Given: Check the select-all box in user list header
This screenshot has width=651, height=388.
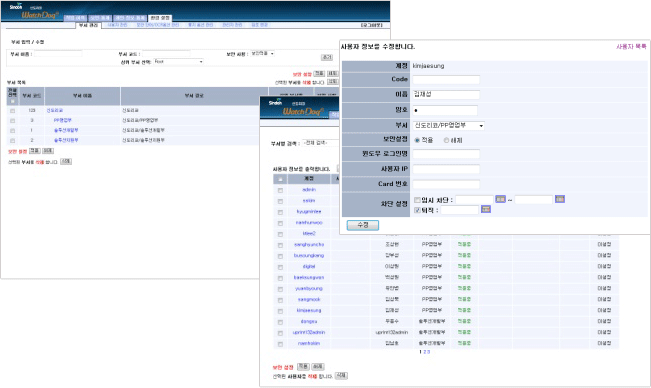Looking at the screenshot, I should (280, 179).
